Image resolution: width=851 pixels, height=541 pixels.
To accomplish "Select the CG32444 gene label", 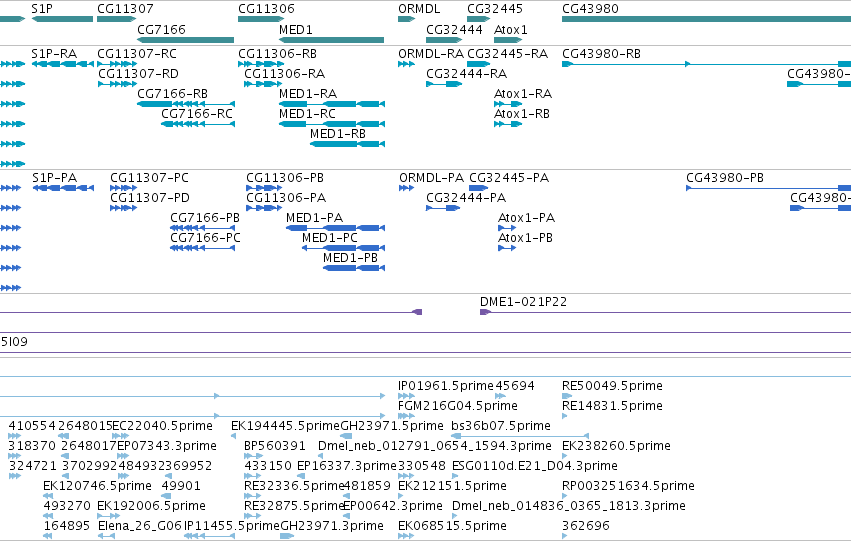I will pyautogui.click(x=454, y=29).
